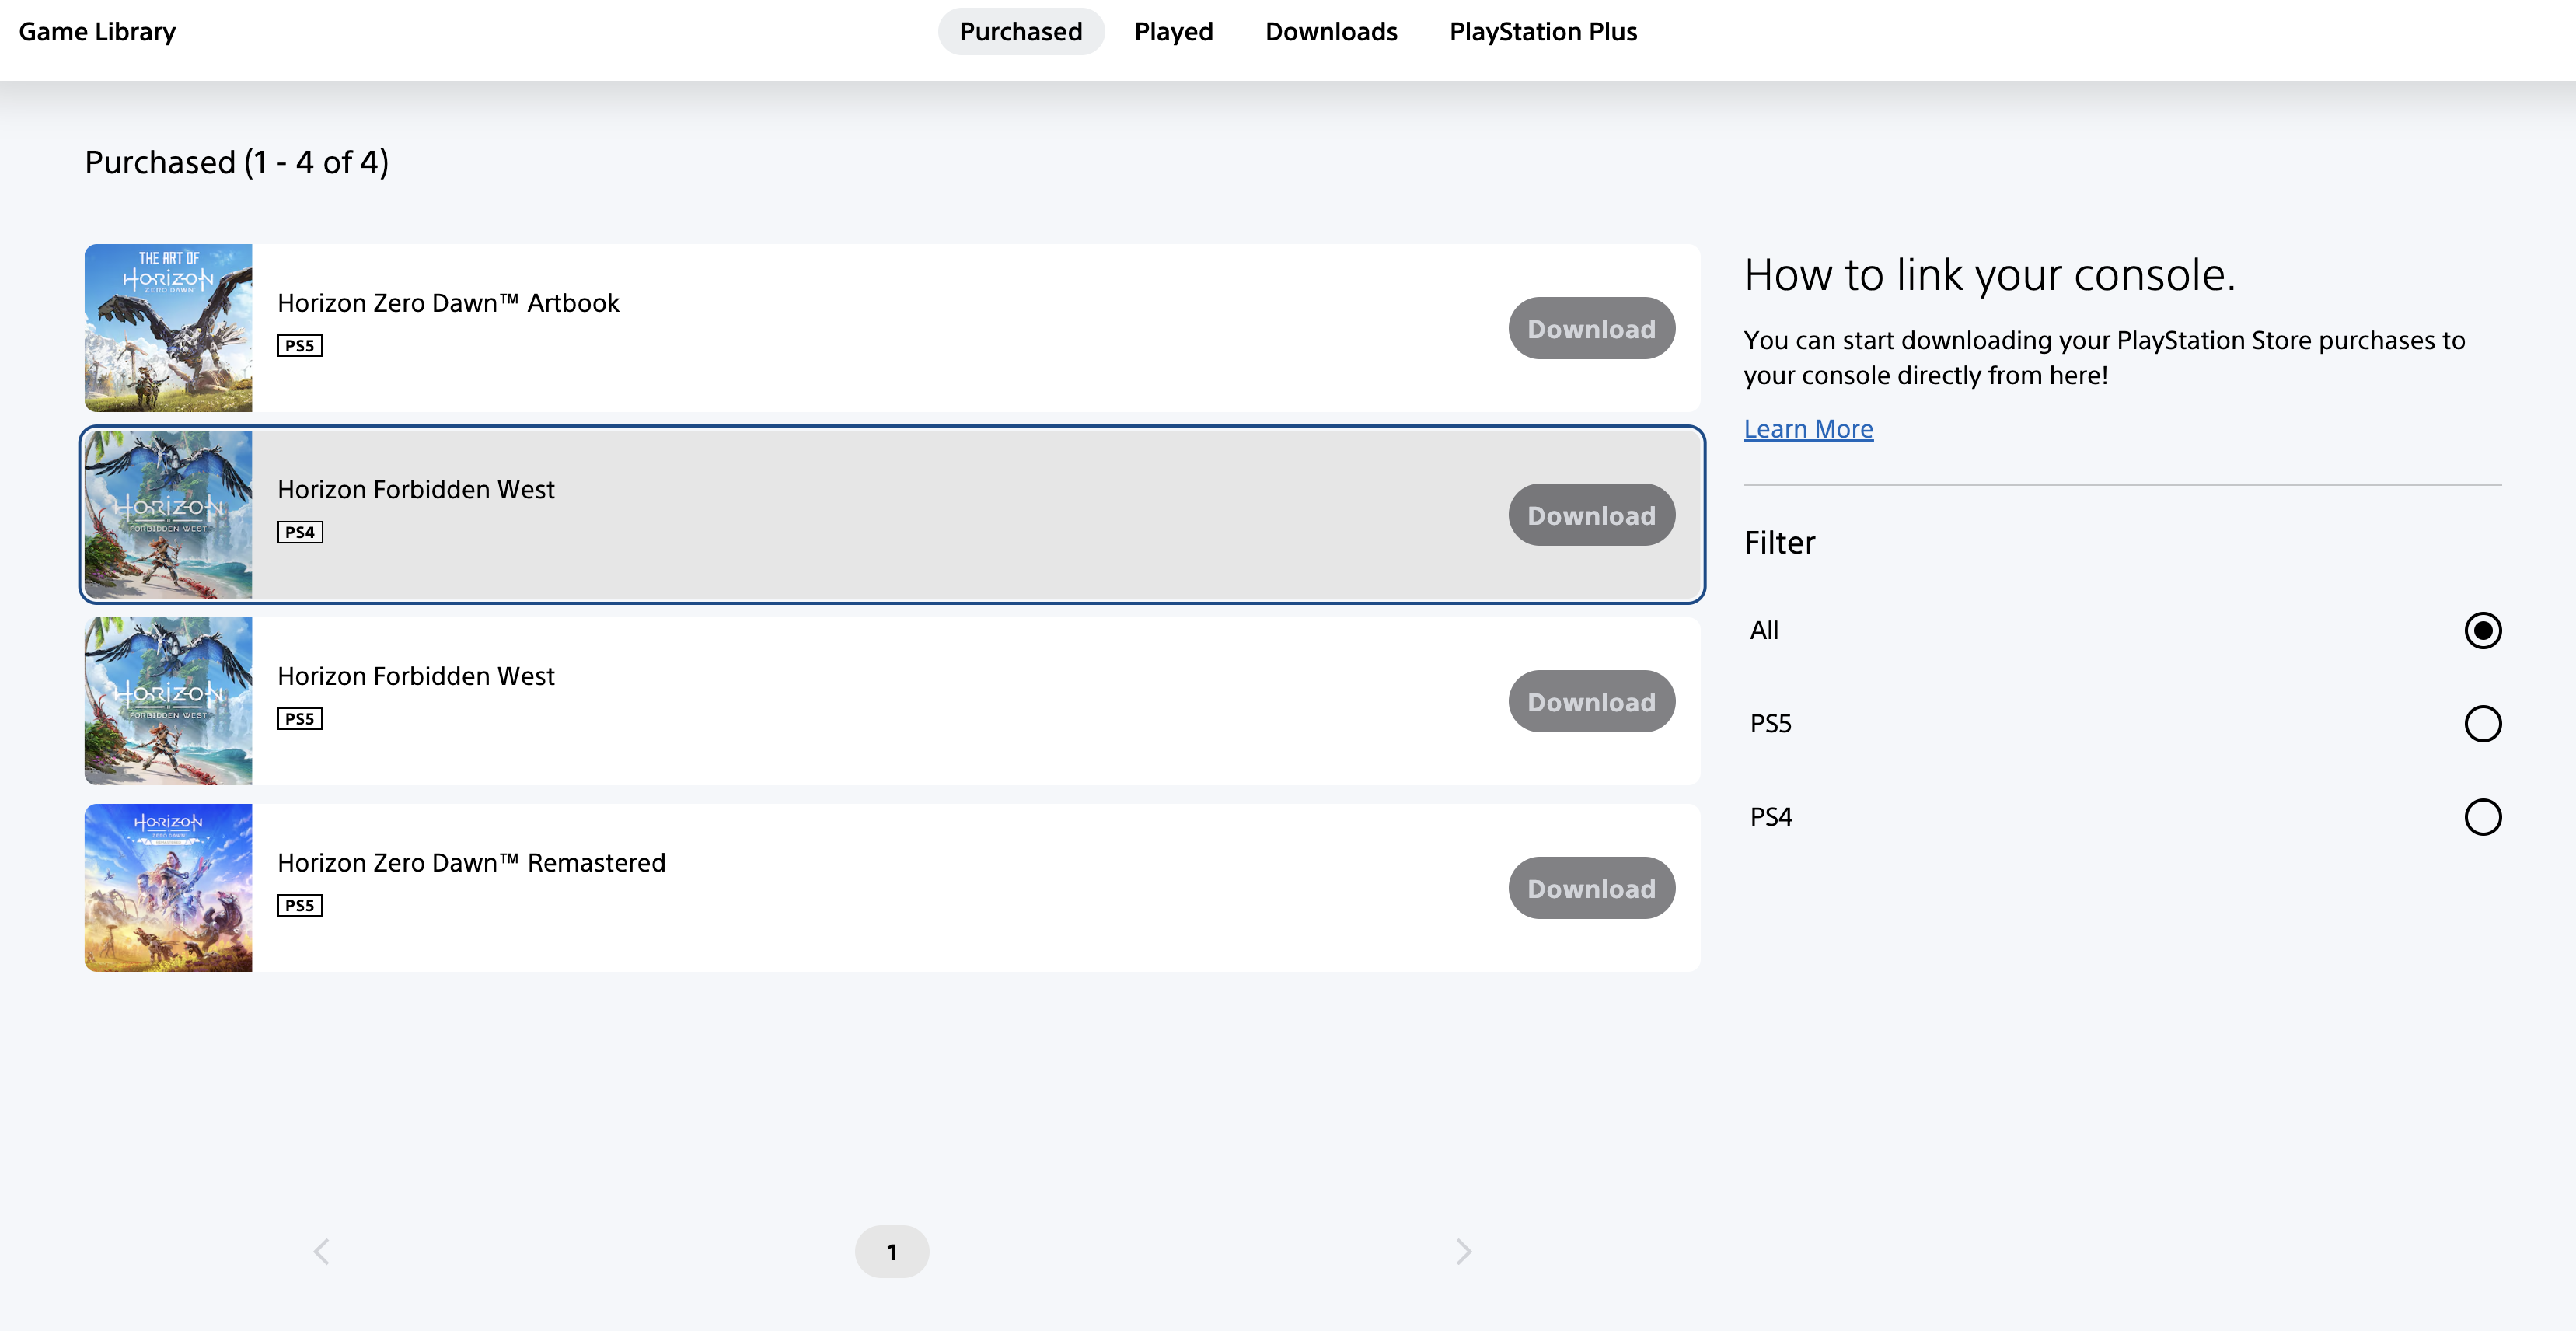Select the PS5 filter radio button
This screenshot has height=1331, width=2576.
[x=2483, y=724]
